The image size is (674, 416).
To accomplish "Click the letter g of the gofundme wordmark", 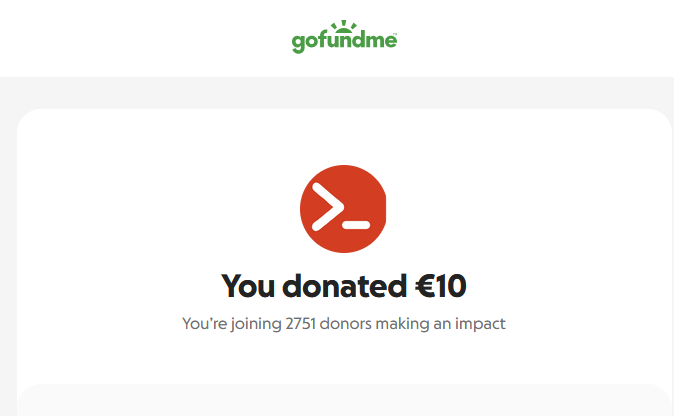I will click(298, 43).
